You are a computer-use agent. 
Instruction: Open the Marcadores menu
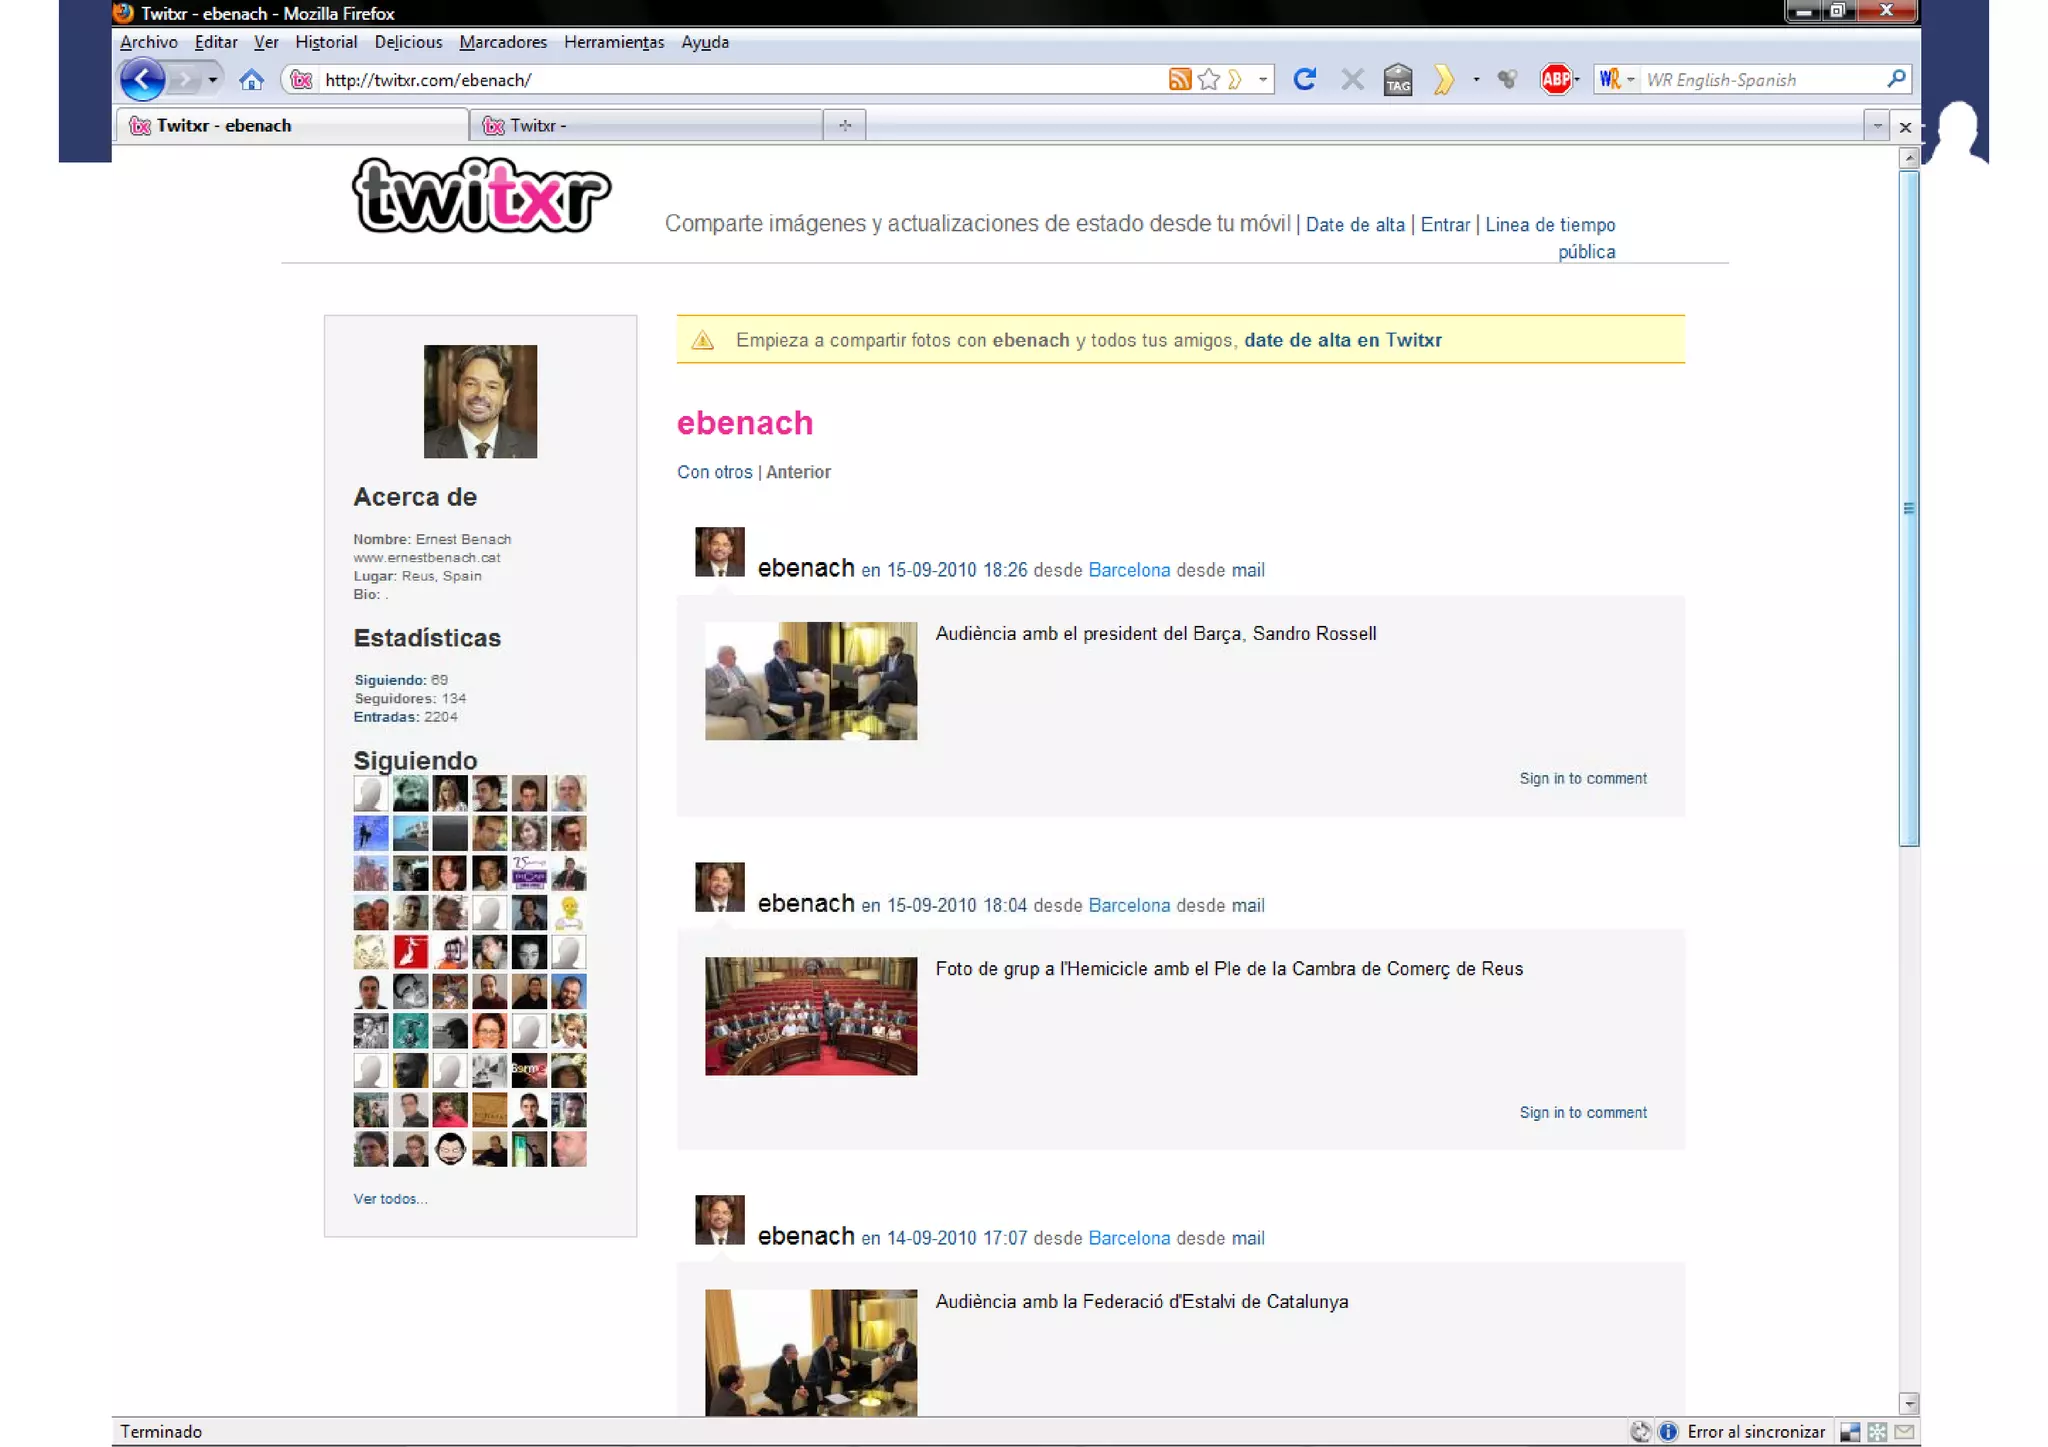(503, 42)
